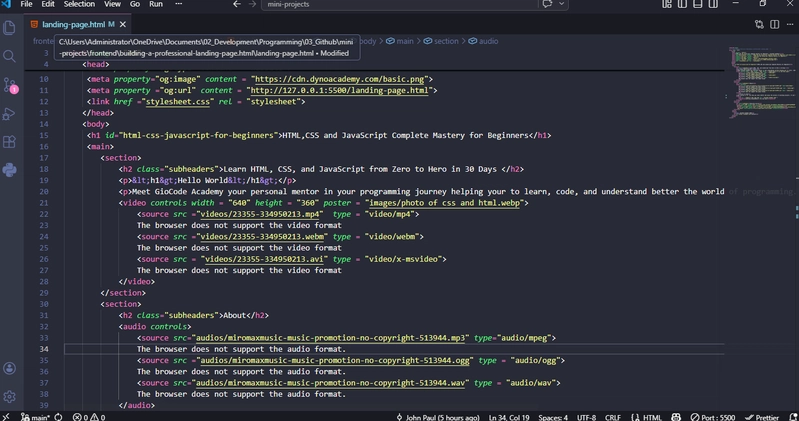Open the Edit menu
The width and height of the screenshot is (799, 421).
pyautogui.click(x=48, y=4)
